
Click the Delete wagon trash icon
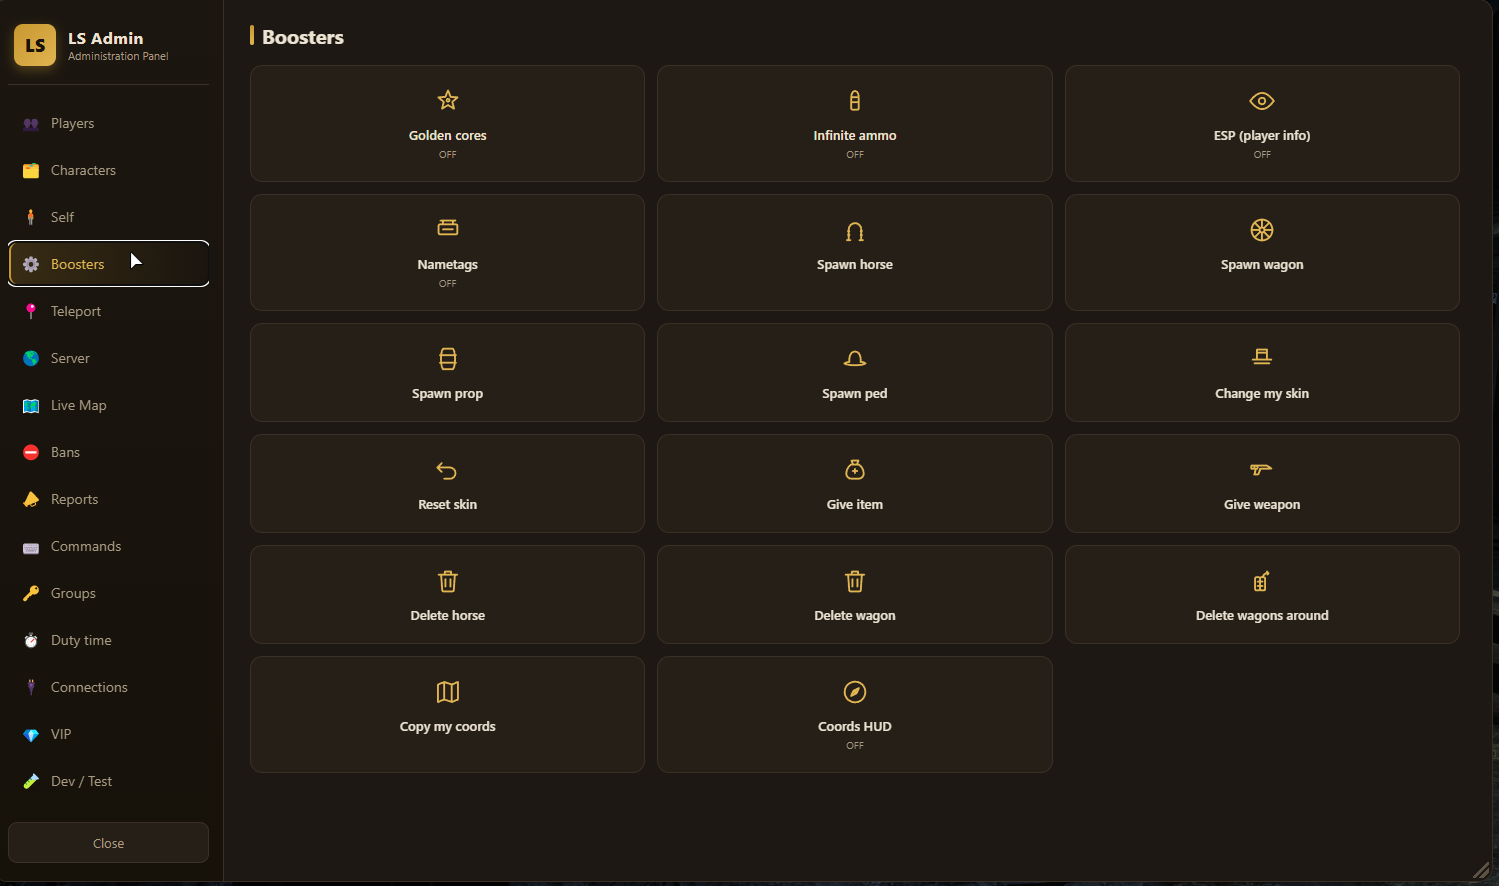(855, 581)
